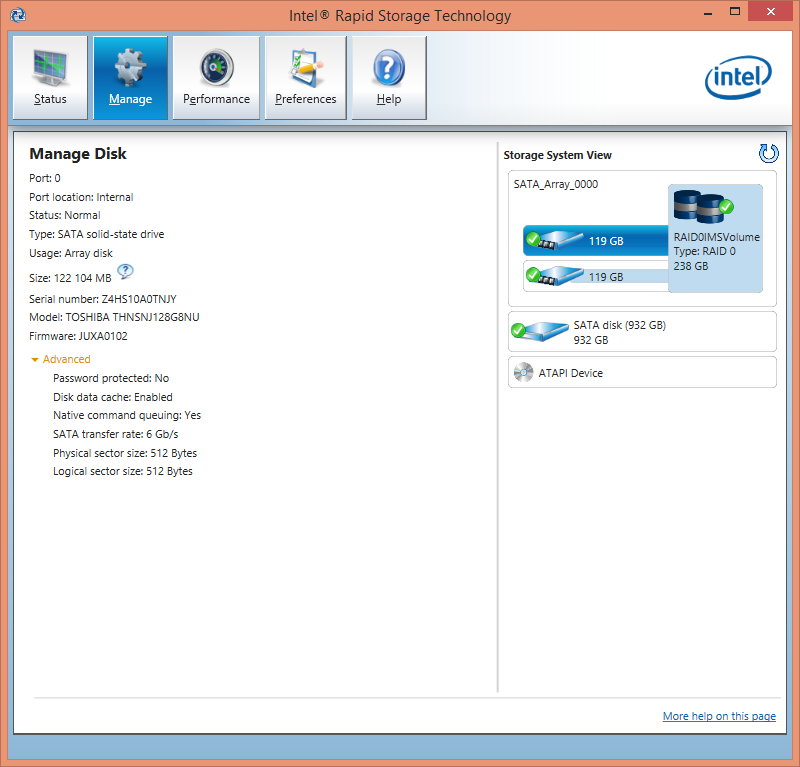
Task: Click the Performance gauge icon
Action: [x=216, y=67]
